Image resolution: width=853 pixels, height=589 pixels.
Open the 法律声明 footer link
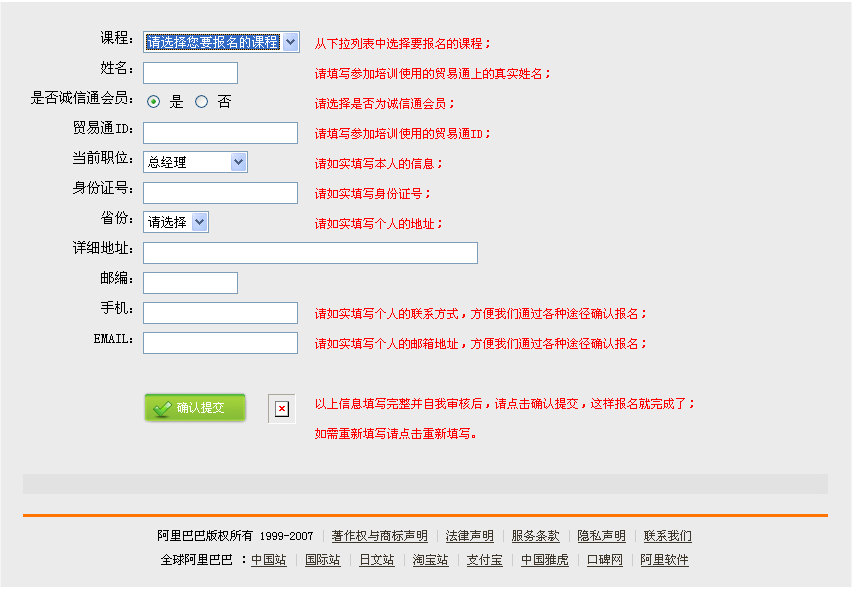click(x=469, y=536)
